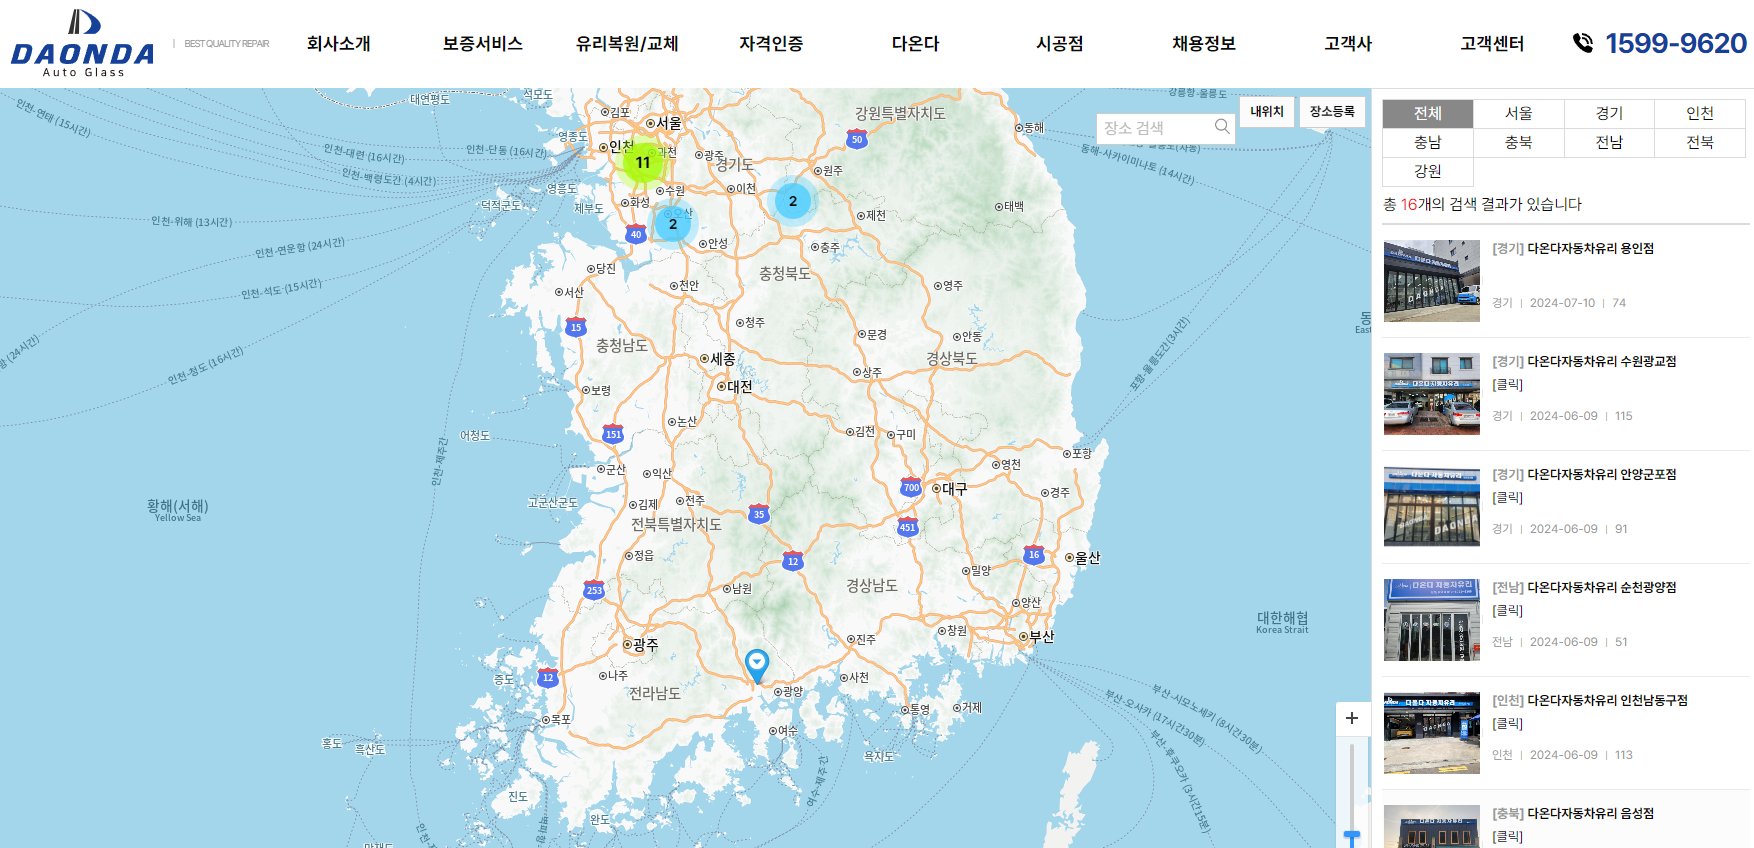1754x848 pixels.
Task: Click the 울산 city label on map
Action: point(1088,558)
